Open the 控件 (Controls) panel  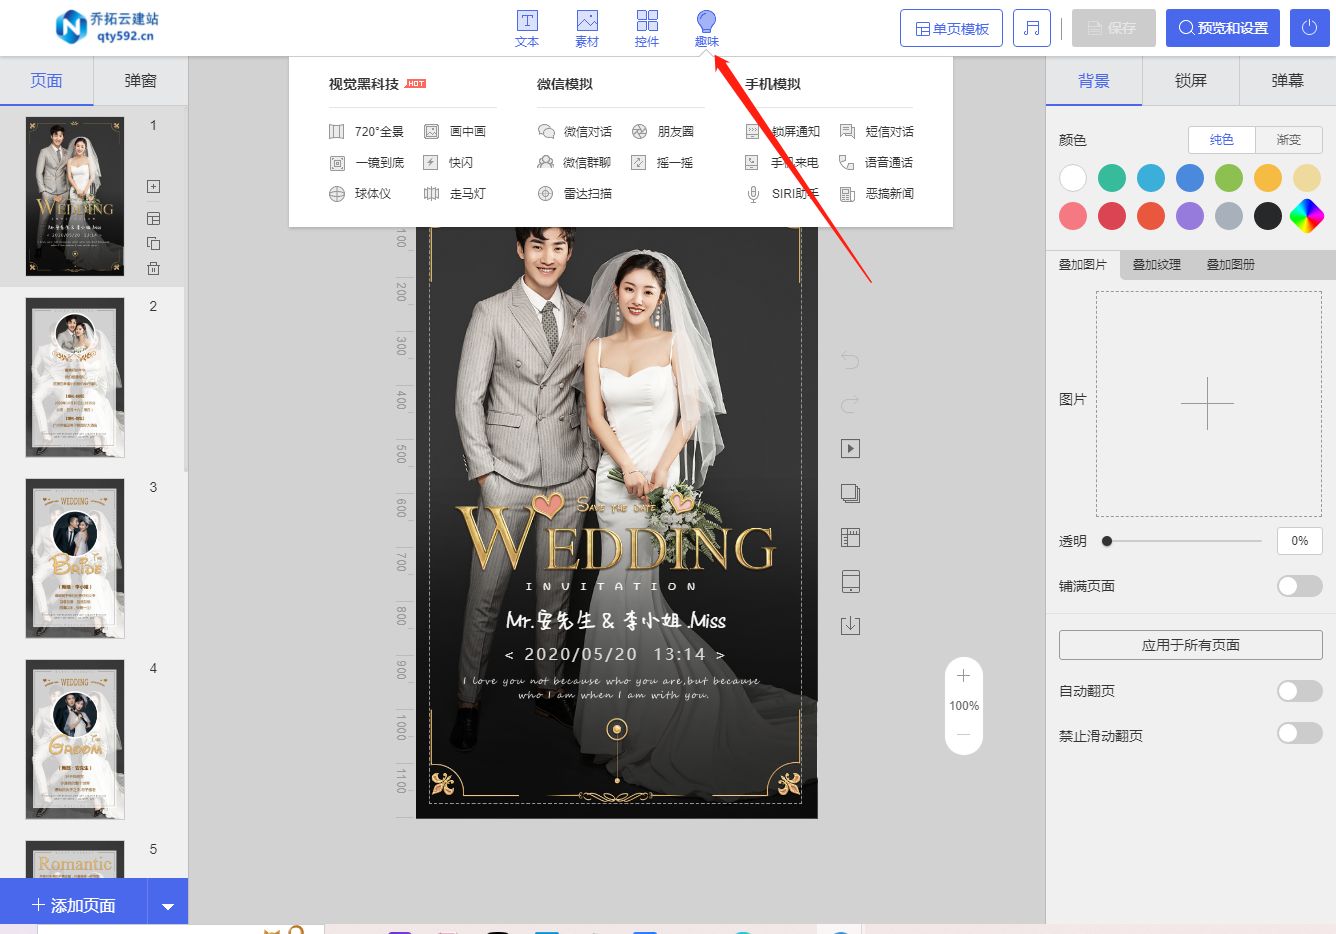[x=647, y=27]
